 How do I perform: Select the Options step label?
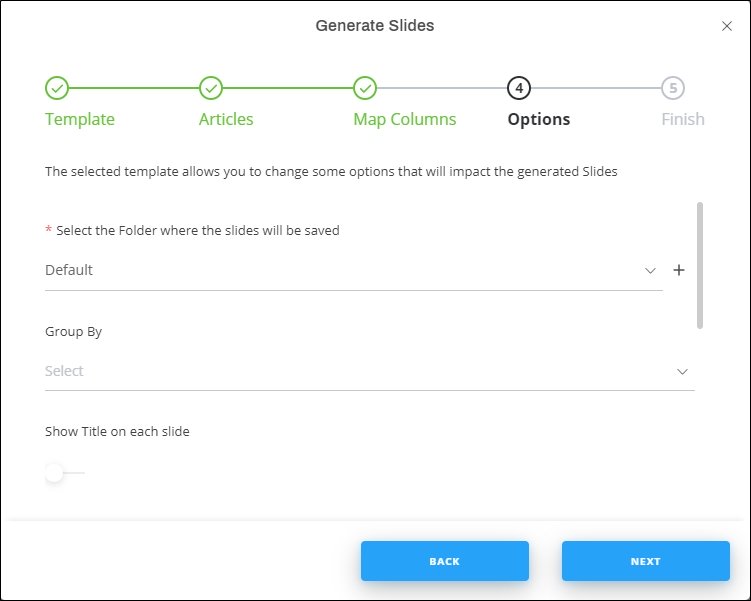[539, 119]
